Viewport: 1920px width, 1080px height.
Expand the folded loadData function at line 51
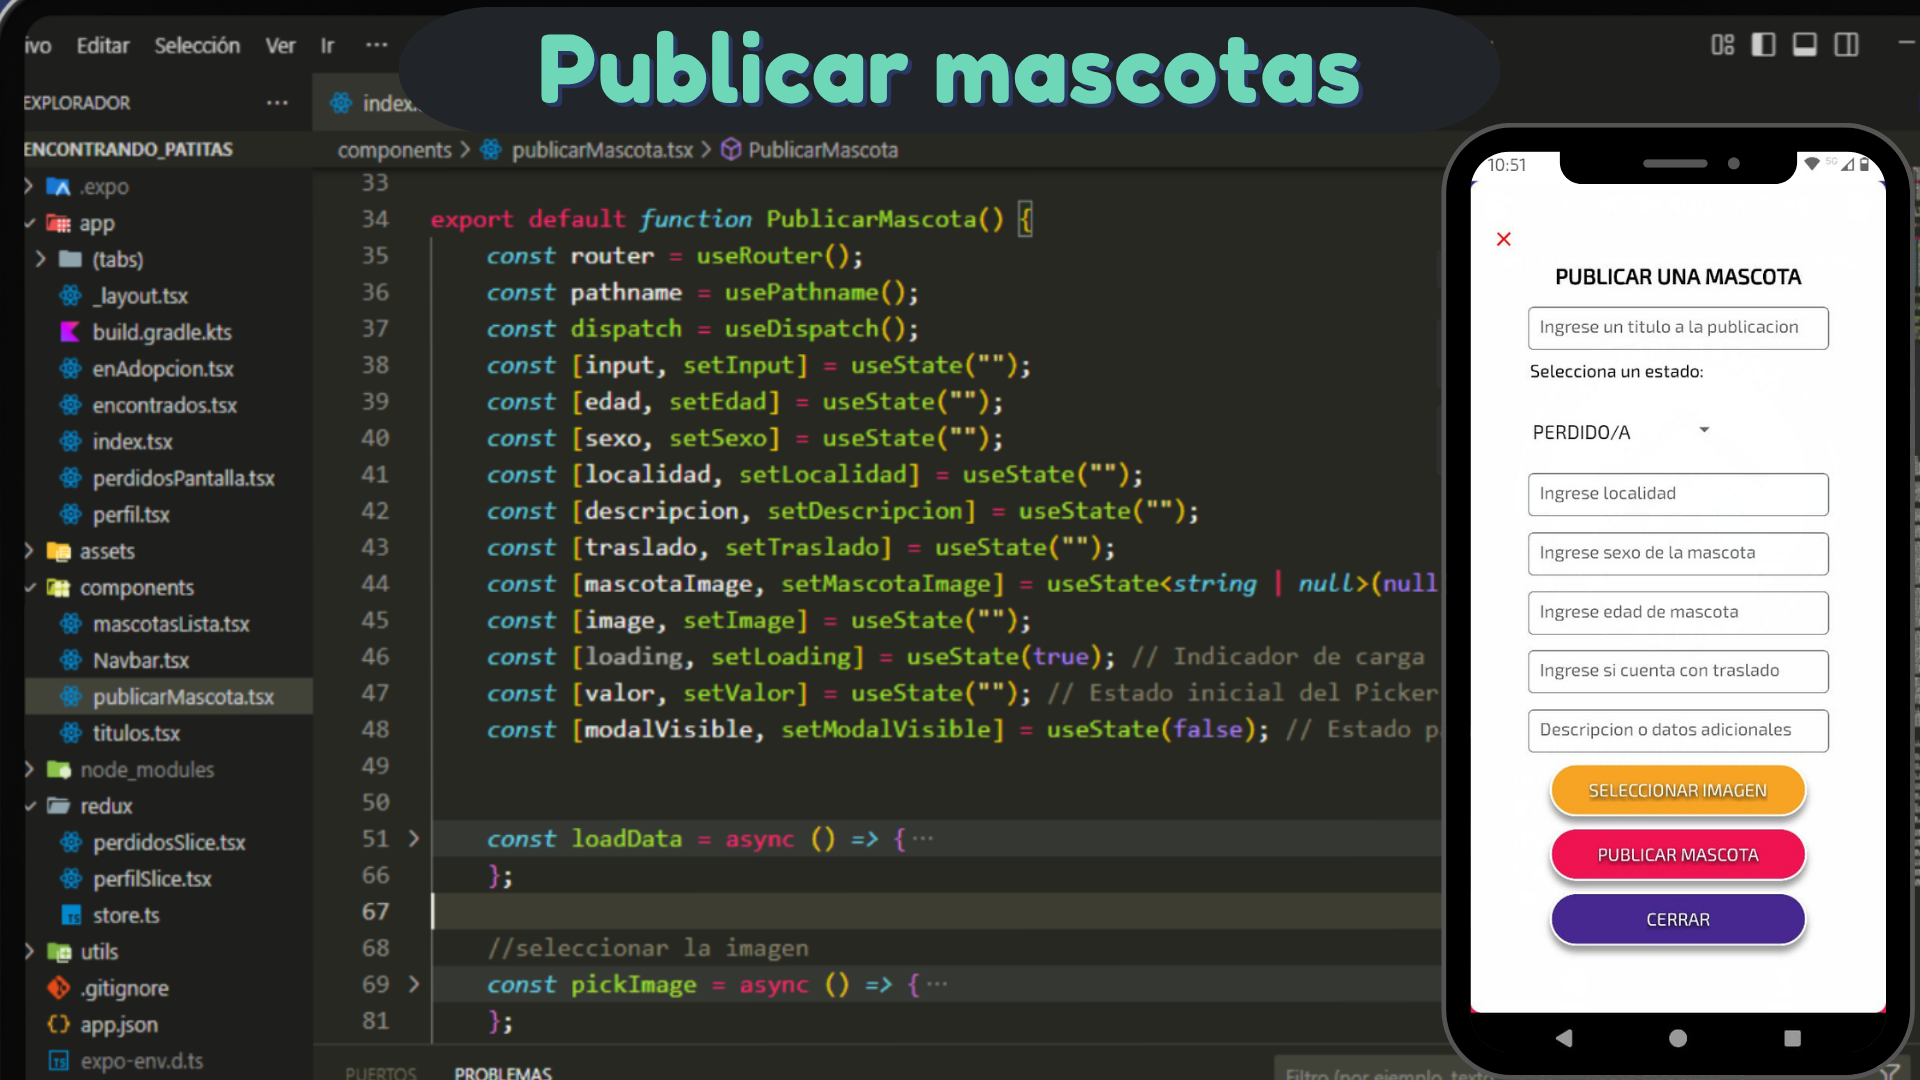point(414,839)
